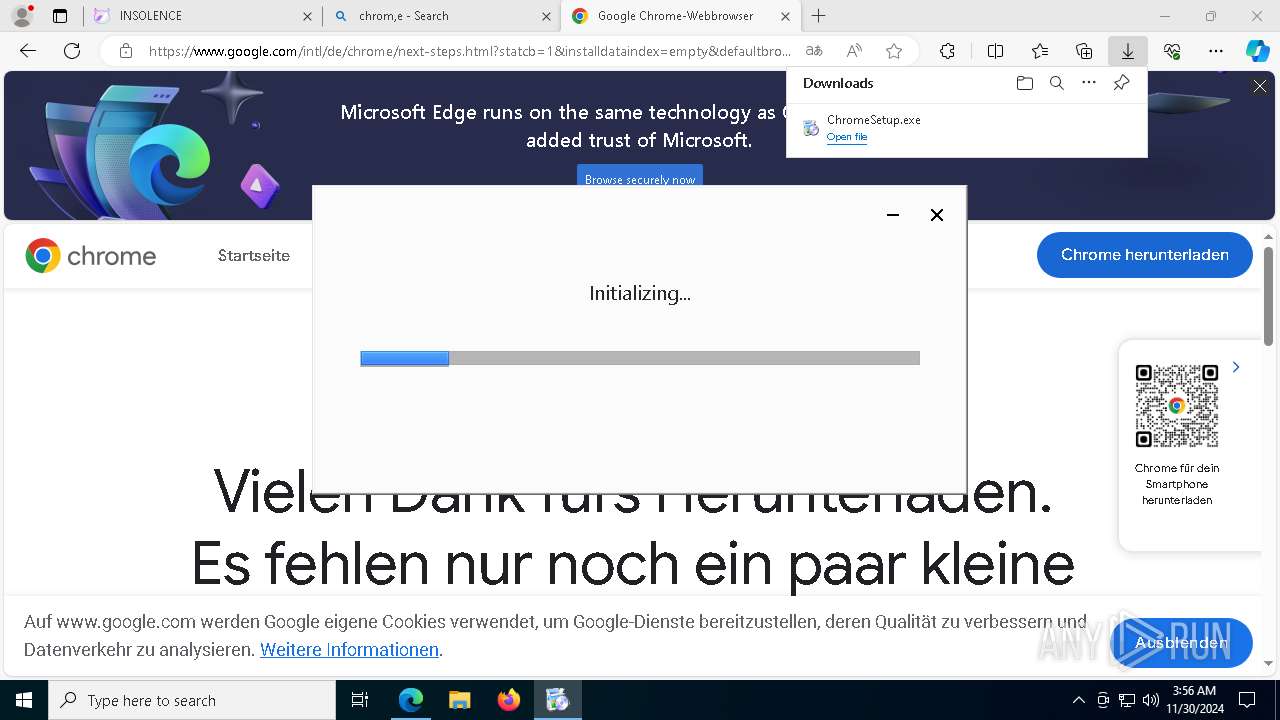Click the chrome logo
Viewport: 1280px width, 720px height.
[x=91, y=256]
